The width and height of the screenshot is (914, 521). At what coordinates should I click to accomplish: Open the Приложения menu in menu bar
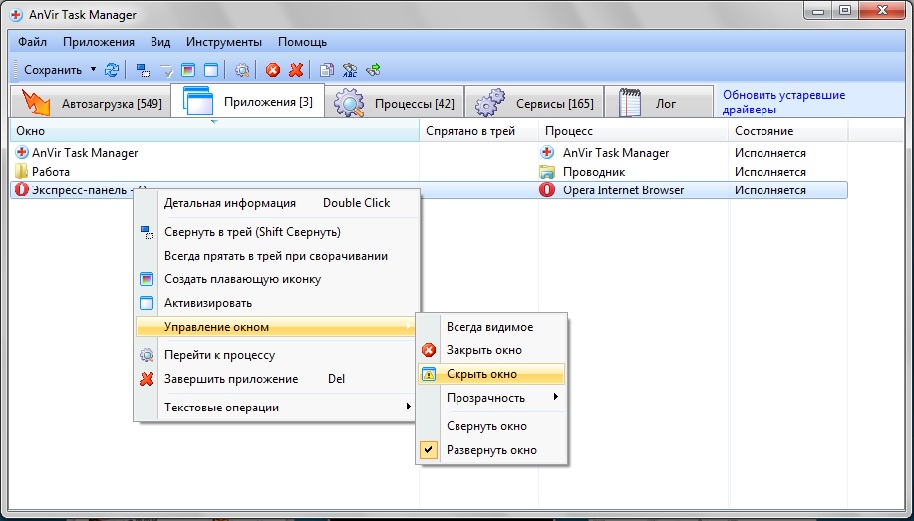[99, 42]
